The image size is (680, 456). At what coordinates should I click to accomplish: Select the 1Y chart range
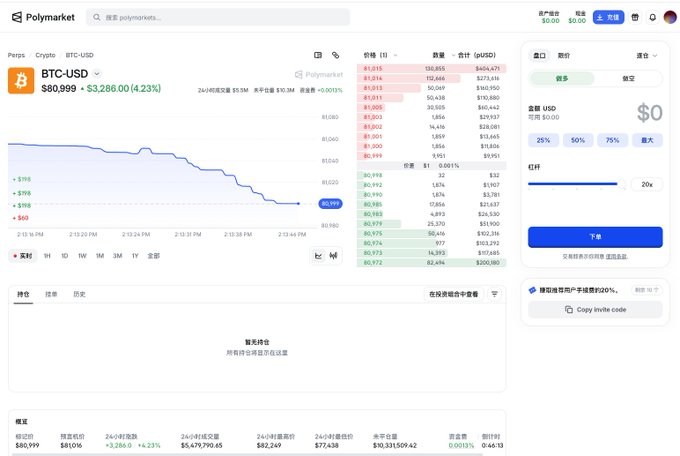(135, 256)
